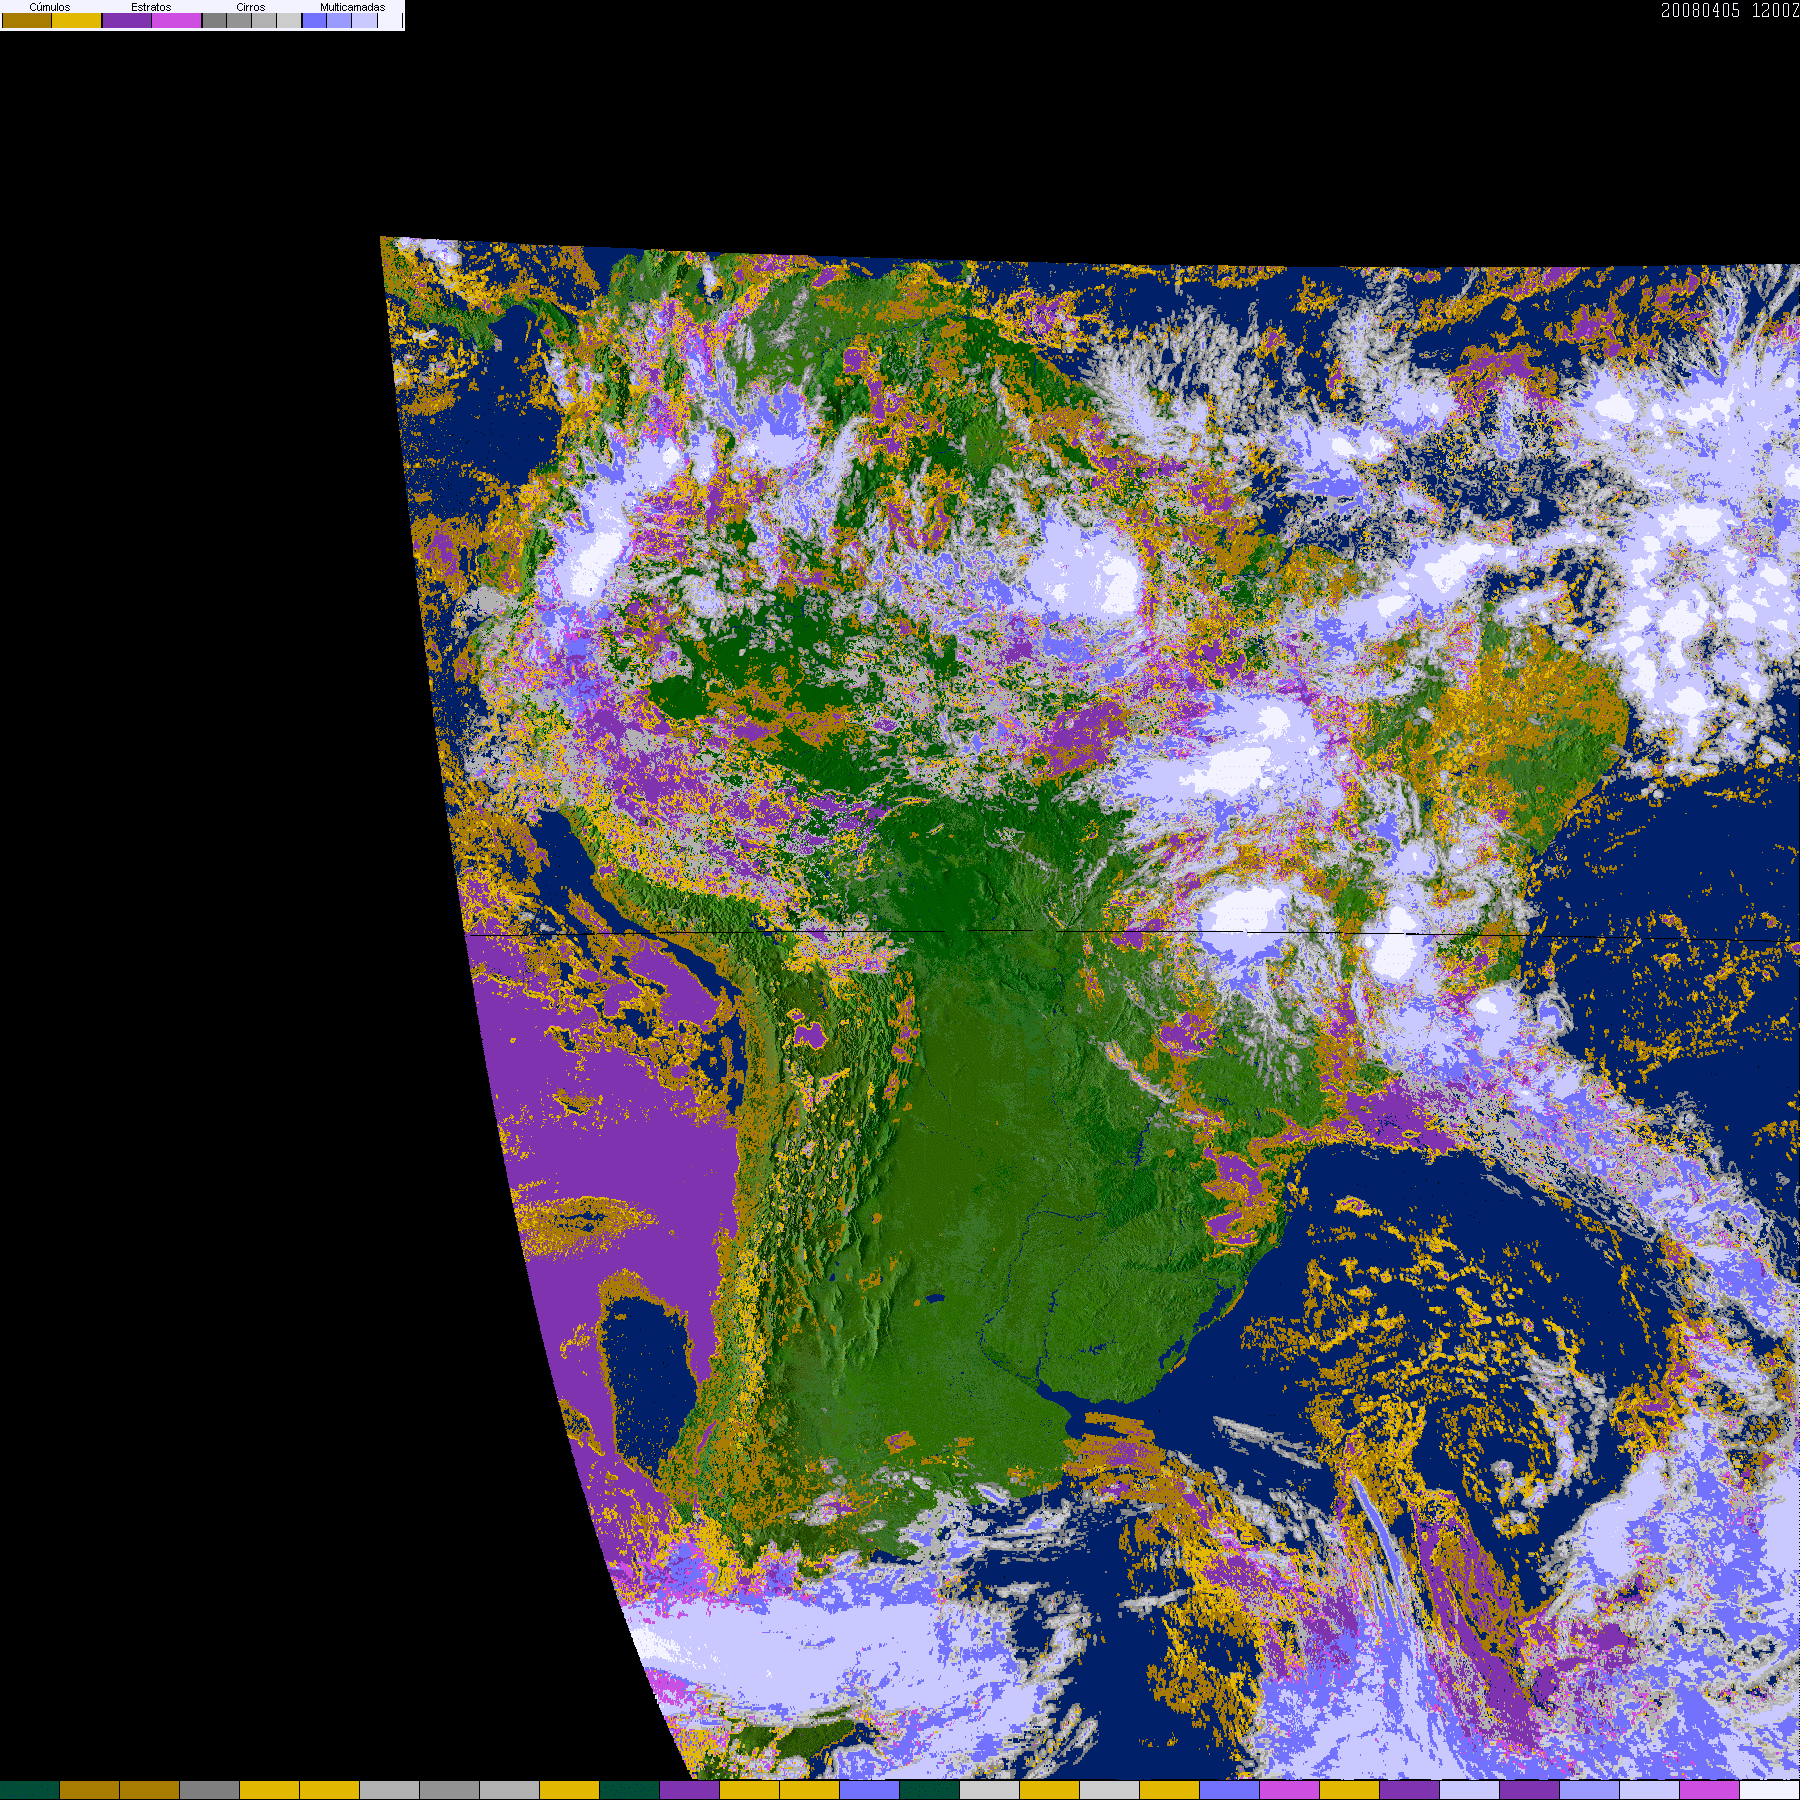Click the dark brown Cúmulos legend swatch
Screen dimensions: 1800x1800
click(27, 21)
